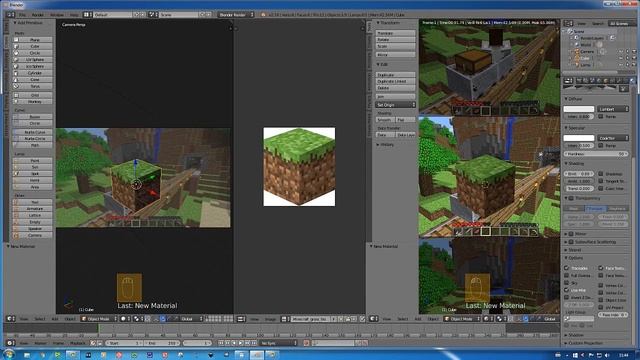640x360 pixels.
Task: Add a Text object
Action: pyautogui.click(x=33, y=202)
